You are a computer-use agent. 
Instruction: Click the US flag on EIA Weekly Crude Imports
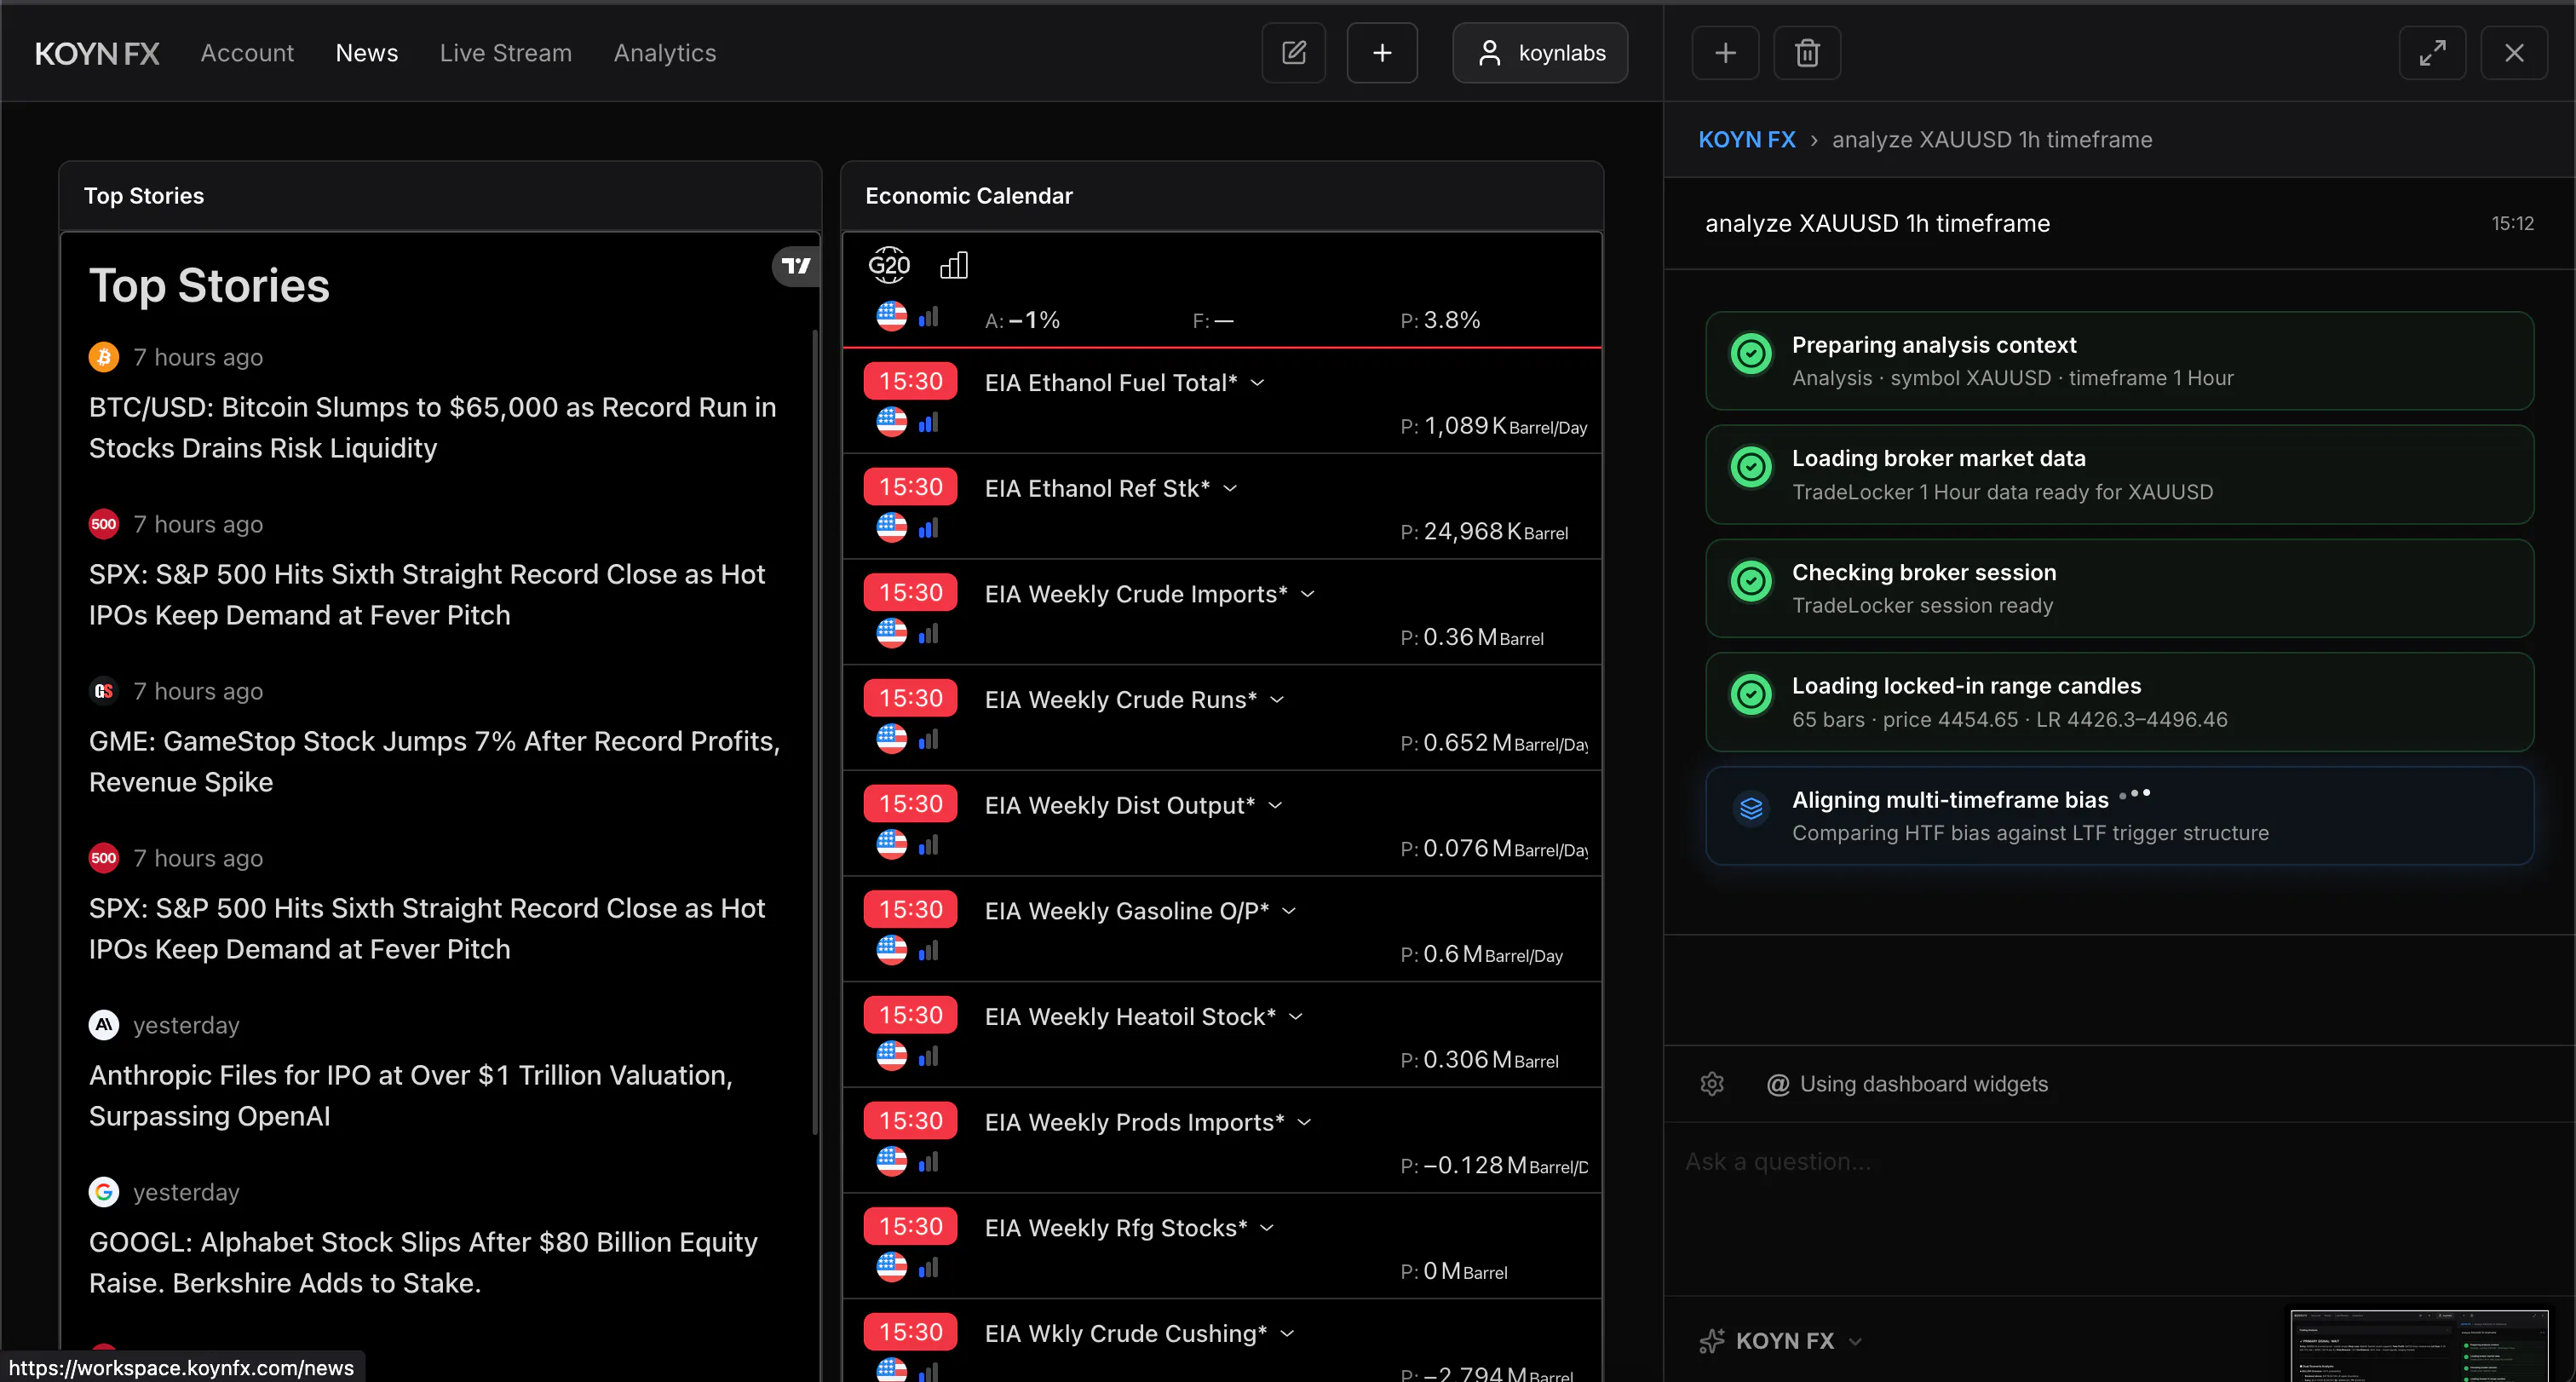coord(892,633)
